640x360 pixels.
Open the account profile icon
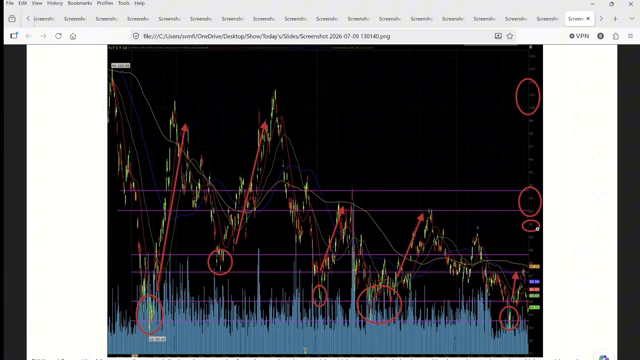click(x=600, y=36)
